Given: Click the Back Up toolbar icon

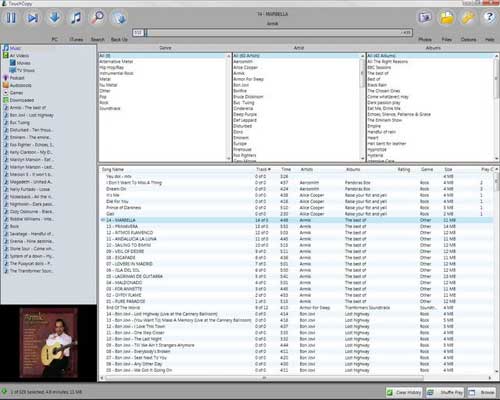Looking at the screenshot, I should pos(119,17).
